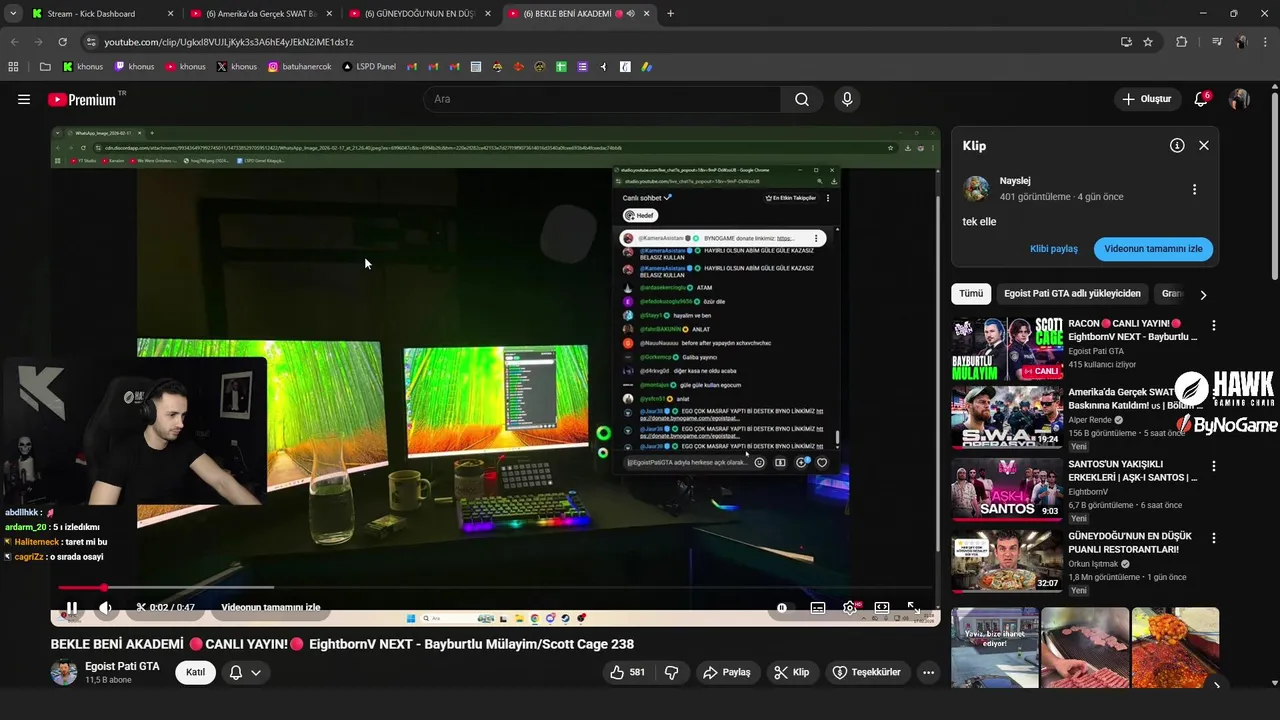Screen dimensions: 1280x720
Task: Expand the tab search dropdown in Chrome
Action: 13,14
